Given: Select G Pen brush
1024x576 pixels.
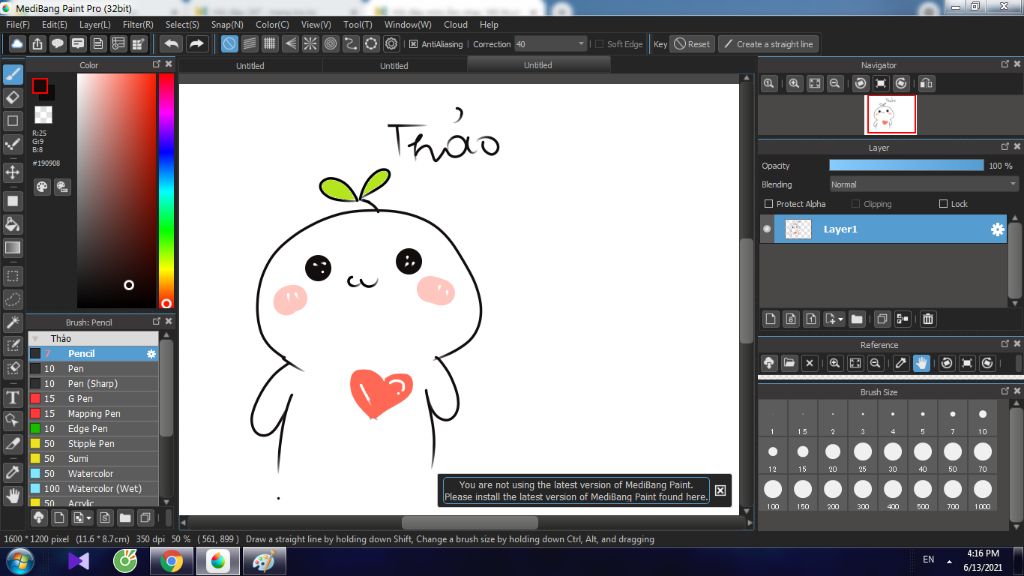Looking at the screenshot, I should pos(93,398).
